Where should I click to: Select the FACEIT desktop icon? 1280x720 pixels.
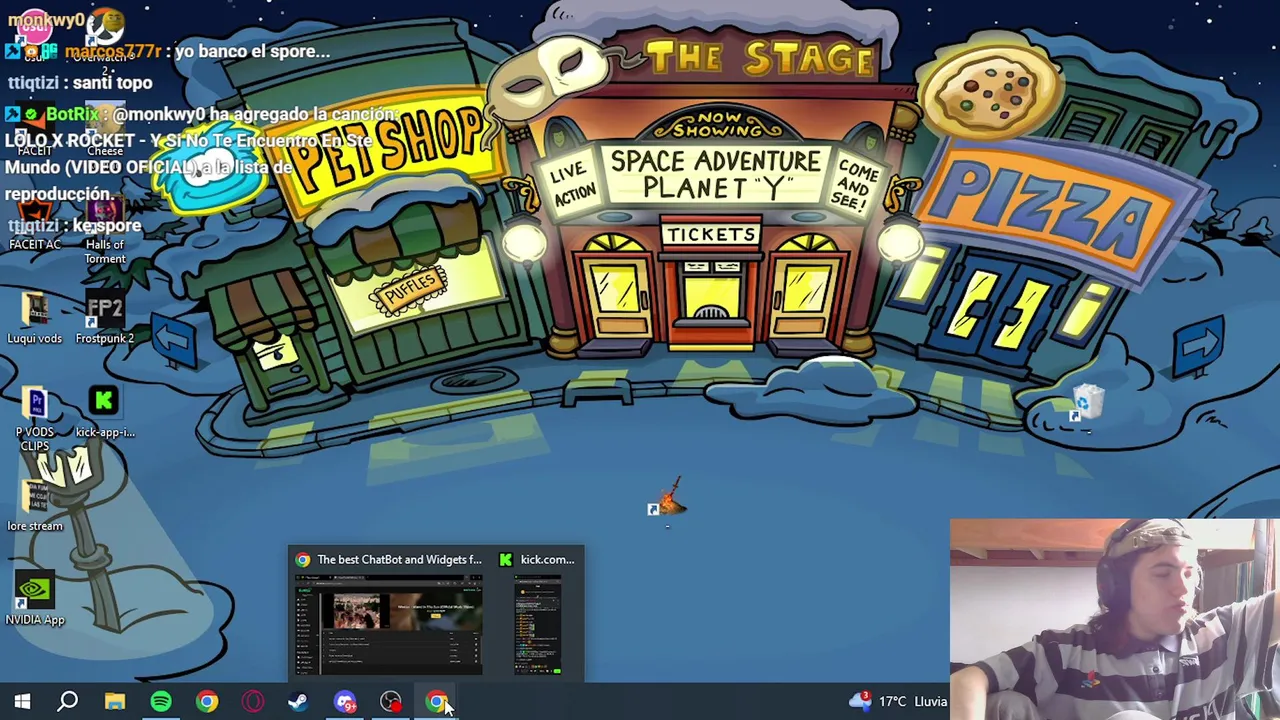(x=35, y=130)
